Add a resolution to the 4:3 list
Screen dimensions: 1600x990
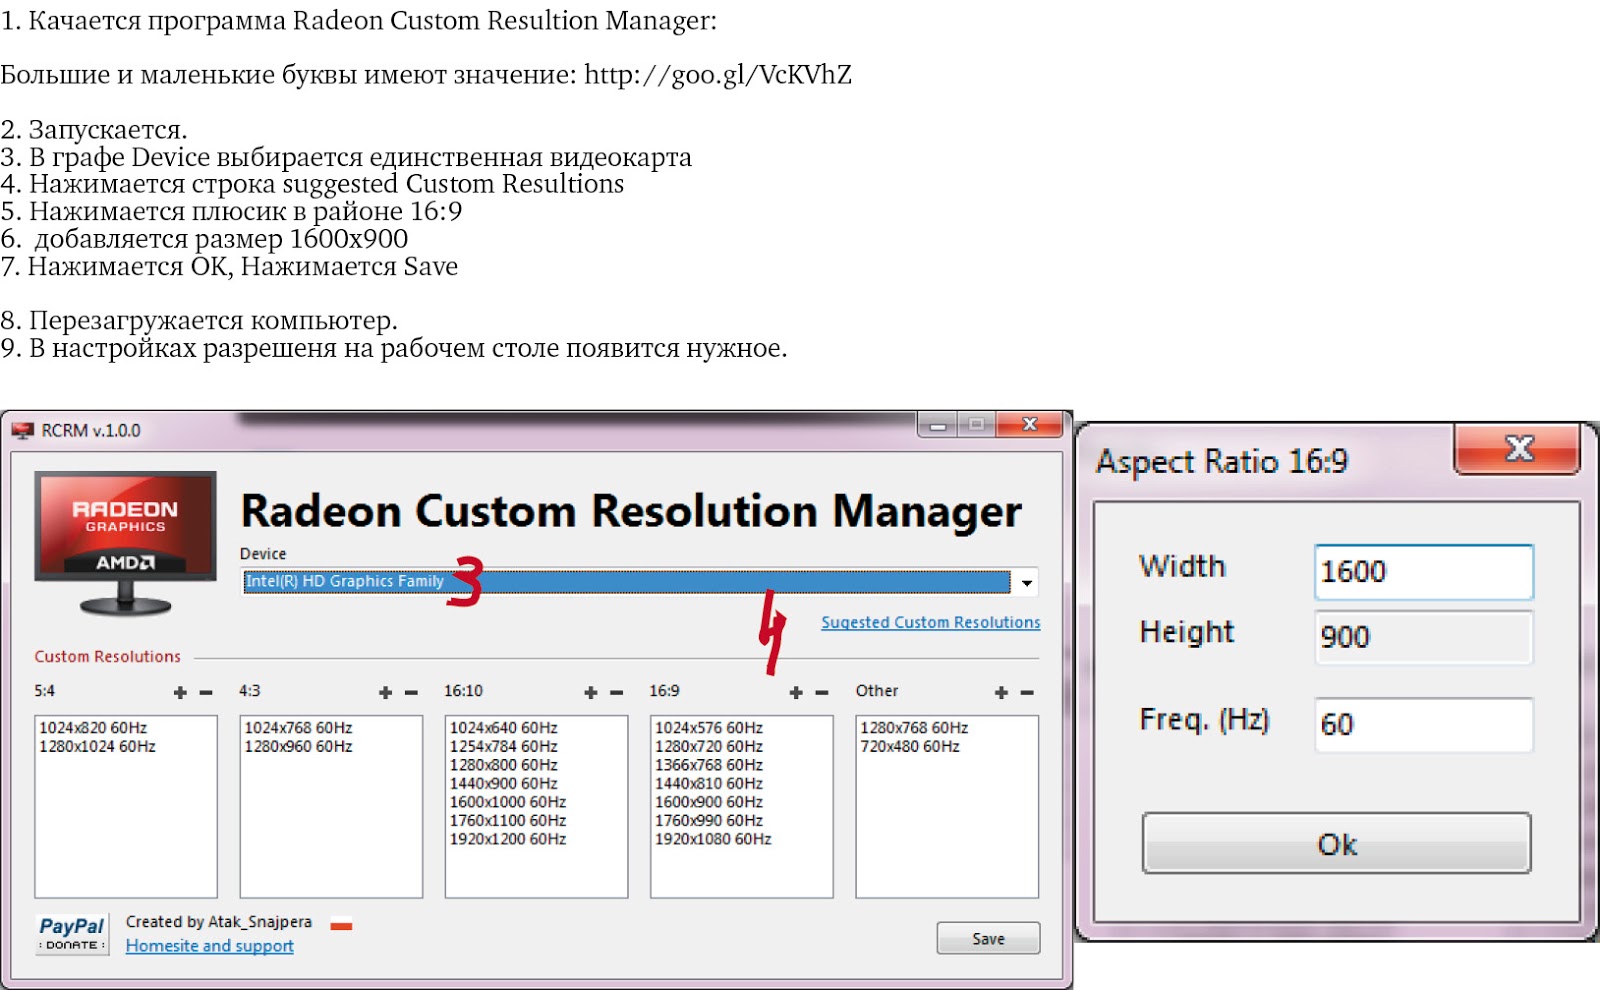coord(385,692)
